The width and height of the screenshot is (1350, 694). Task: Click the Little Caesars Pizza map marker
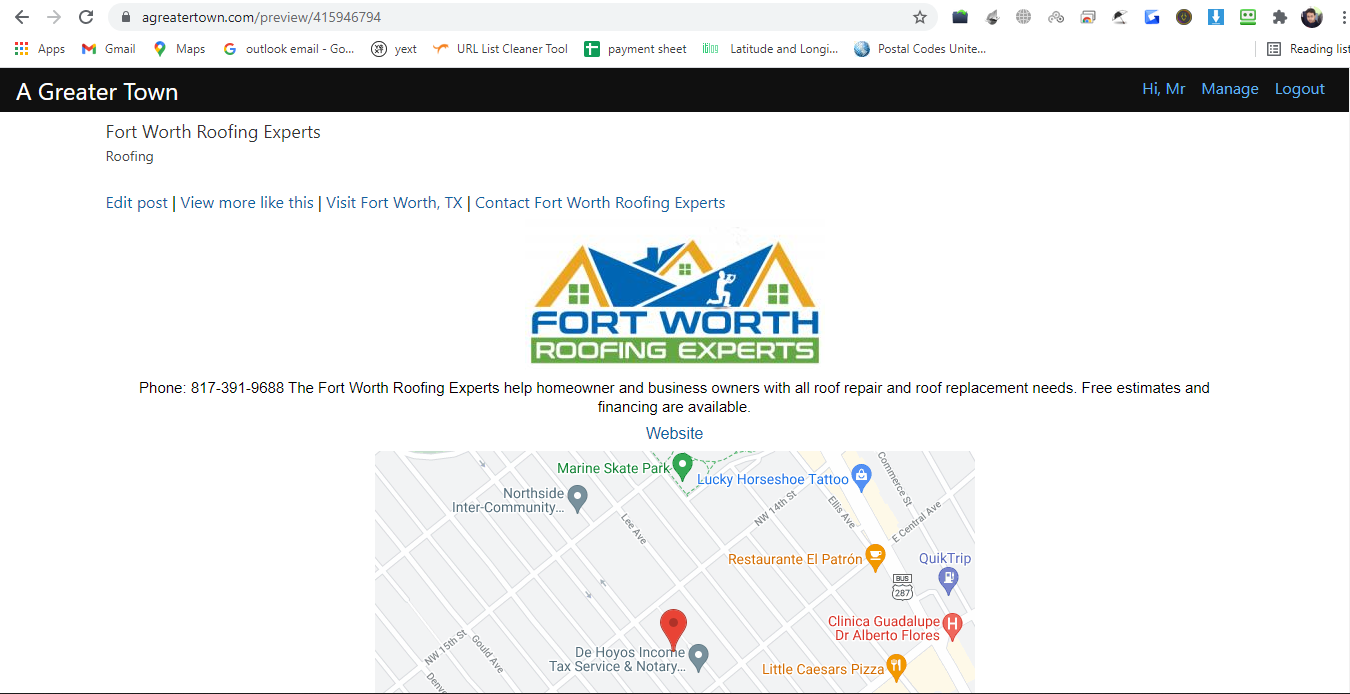[x=896, y=666]
